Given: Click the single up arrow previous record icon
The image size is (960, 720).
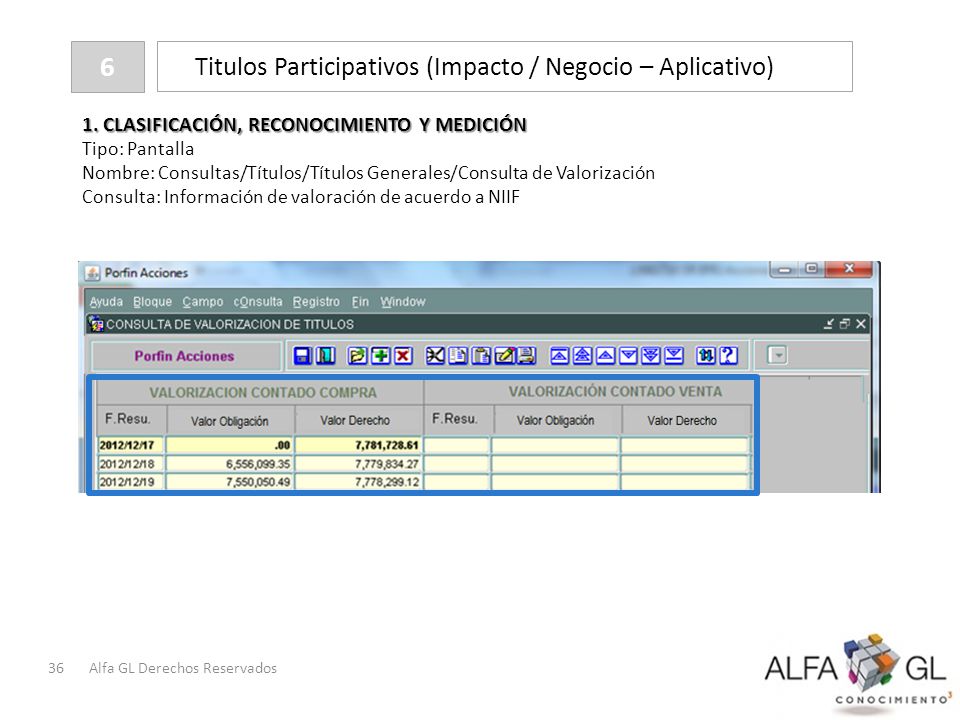Looking at the screenshot, I should [606, 356].
